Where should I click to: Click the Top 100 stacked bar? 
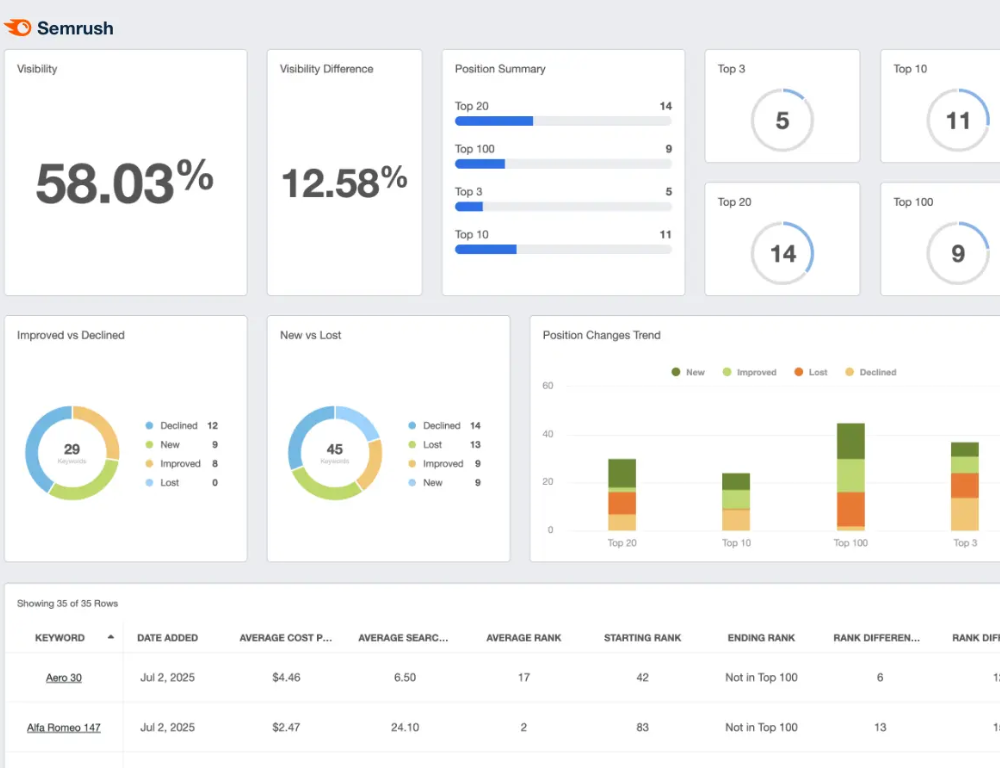851,477
